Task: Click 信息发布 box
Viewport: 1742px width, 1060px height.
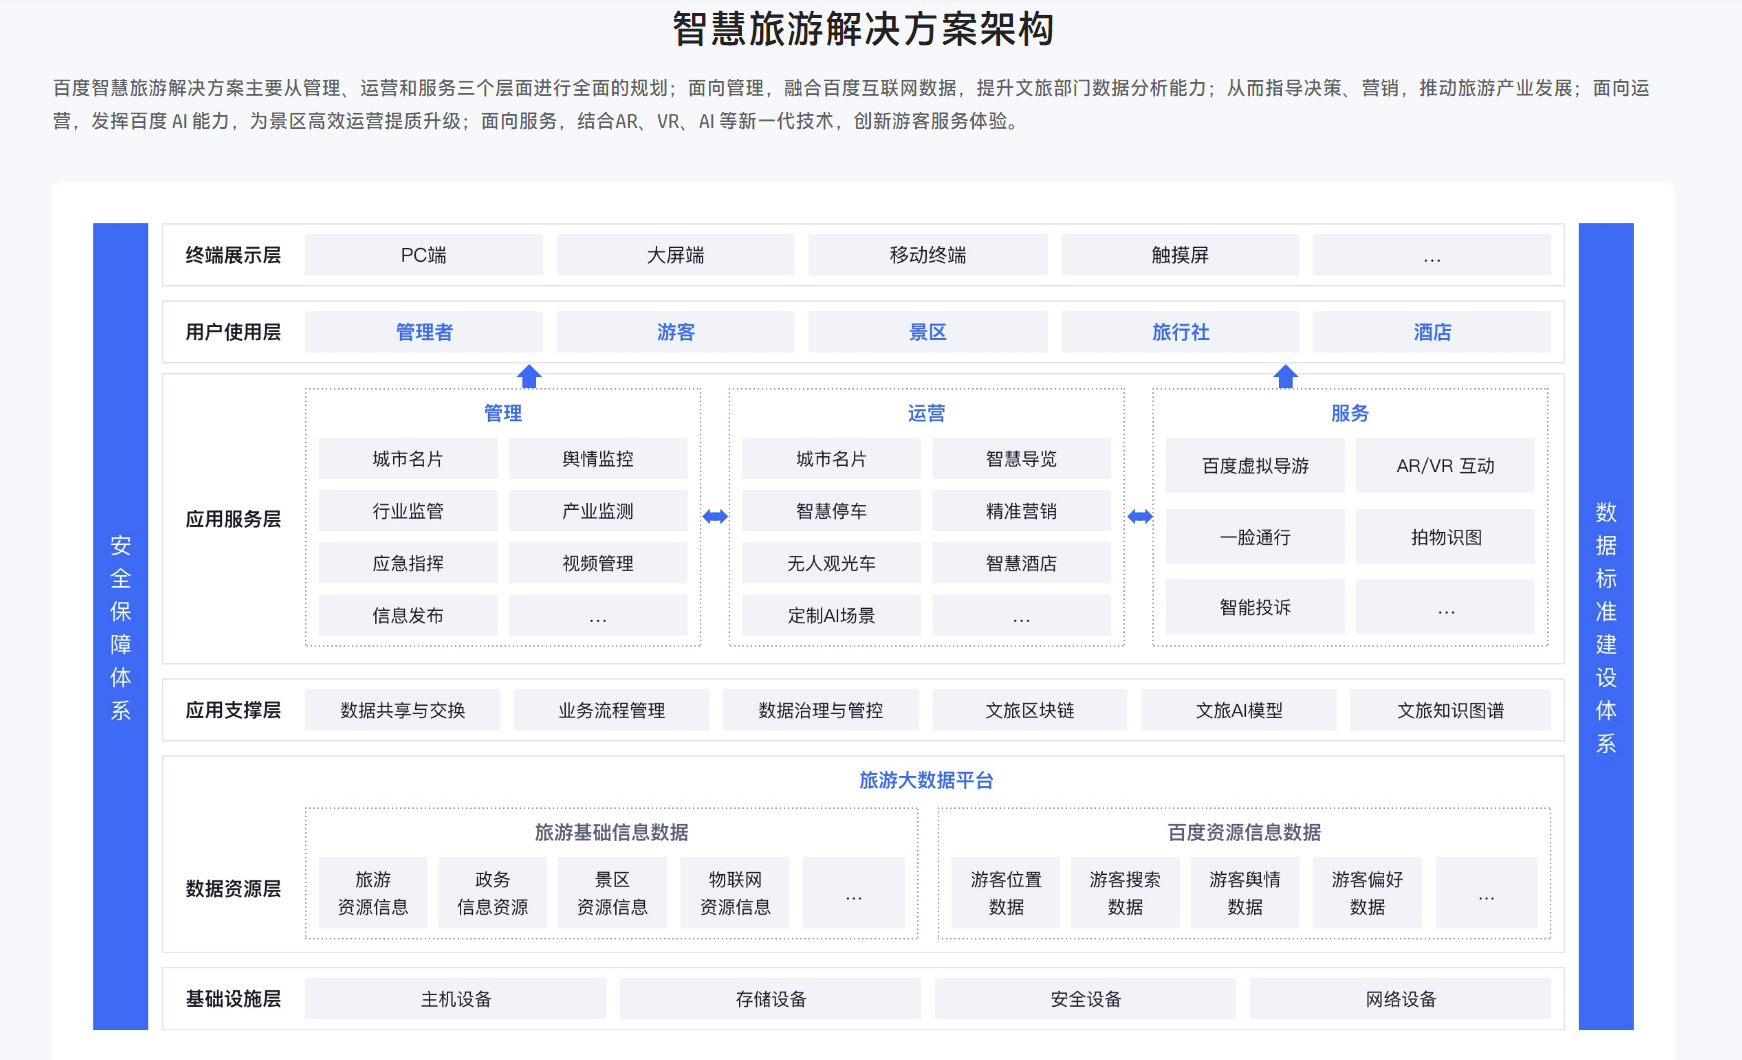Action: (x=408, y=615)
